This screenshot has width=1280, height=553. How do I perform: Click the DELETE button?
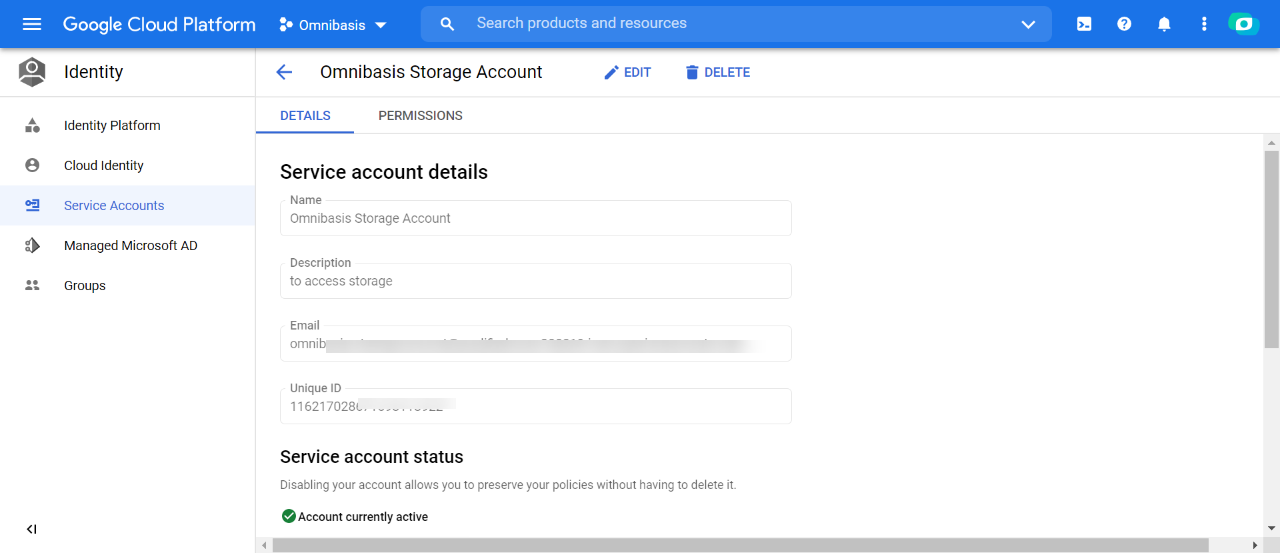coord(717,72)
